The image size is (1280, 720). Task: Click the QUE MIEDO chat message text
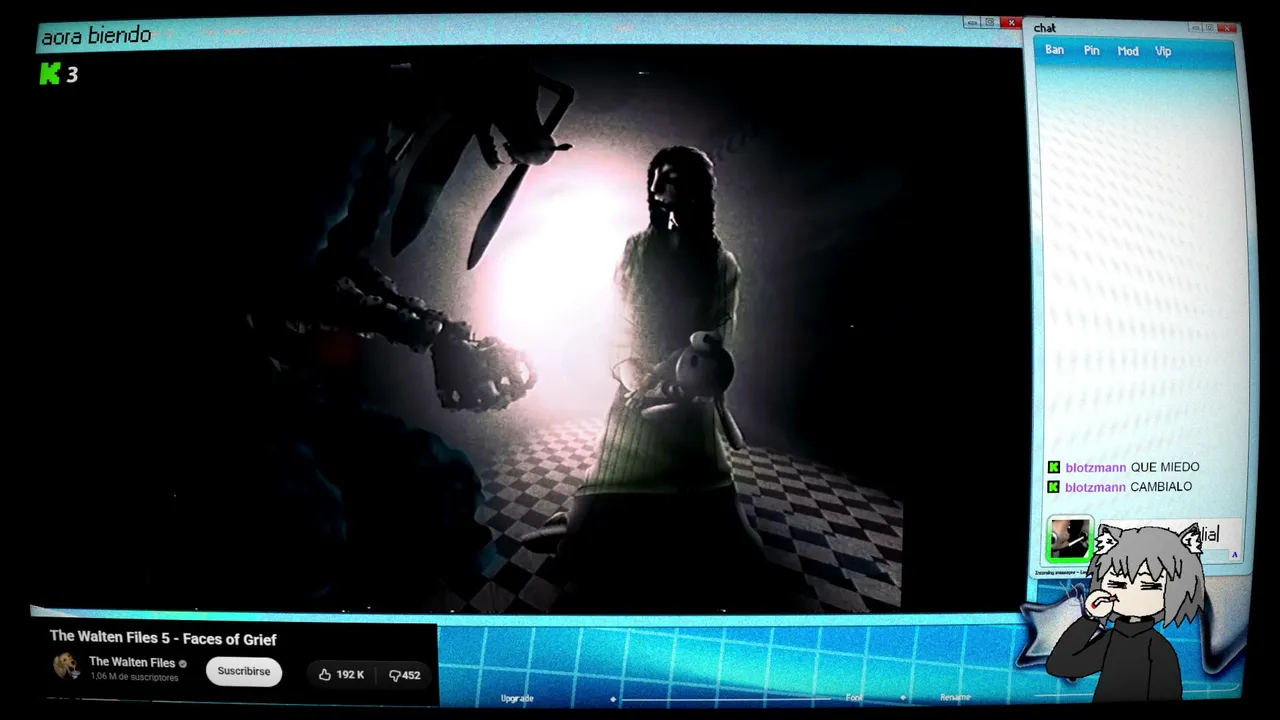(x=1165, y=467)
